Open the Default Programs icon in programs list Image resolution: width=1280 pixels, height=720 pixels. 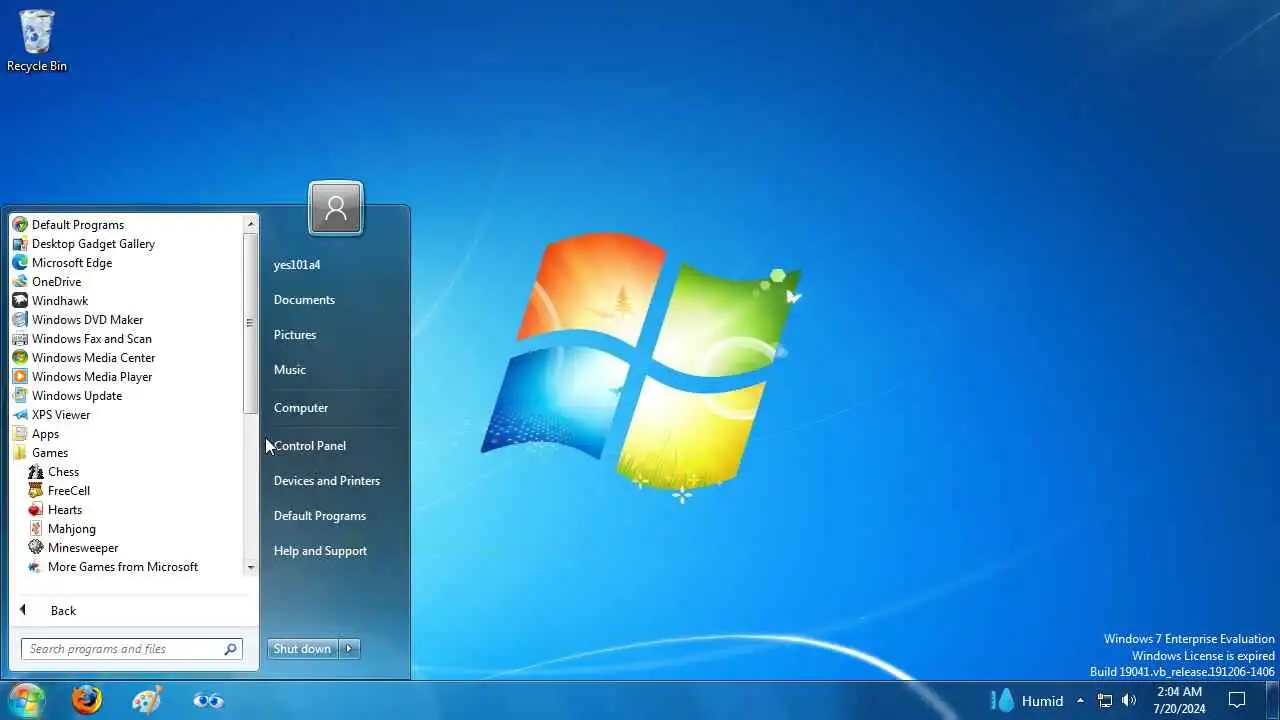coord(20,225)
